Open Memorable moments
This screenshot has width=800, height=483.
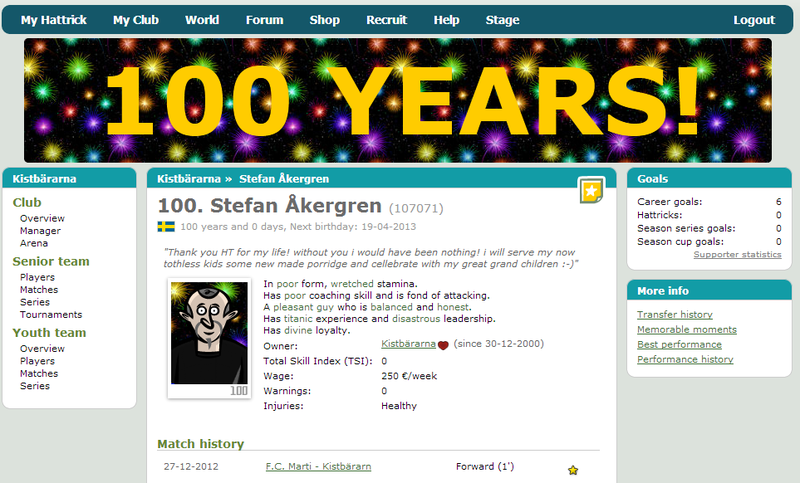point(687,329)
